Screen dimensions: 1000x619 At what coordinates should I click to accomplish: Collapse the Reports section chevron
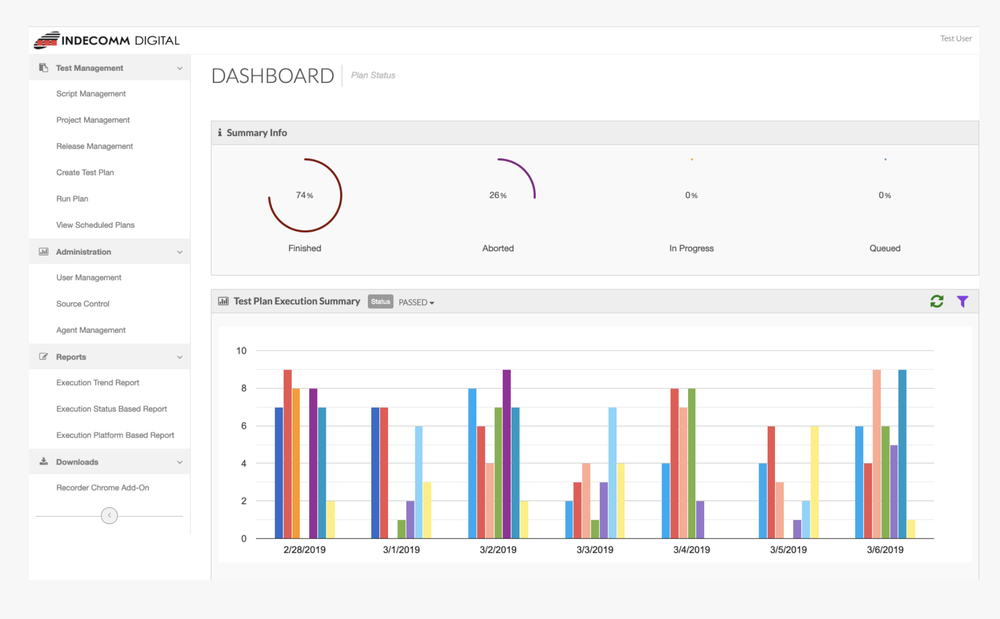pos(179,357)
